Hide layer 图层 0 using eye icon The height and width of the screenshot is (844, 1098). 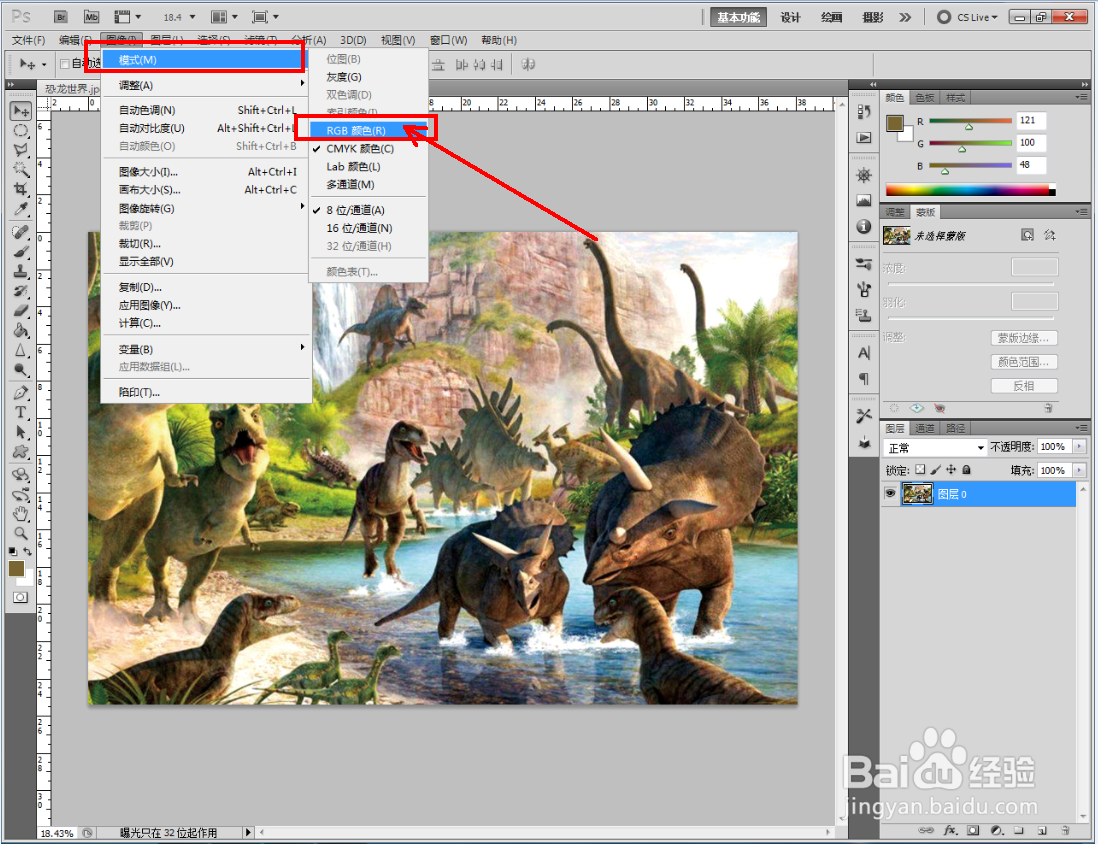click(x=890, y=494)
